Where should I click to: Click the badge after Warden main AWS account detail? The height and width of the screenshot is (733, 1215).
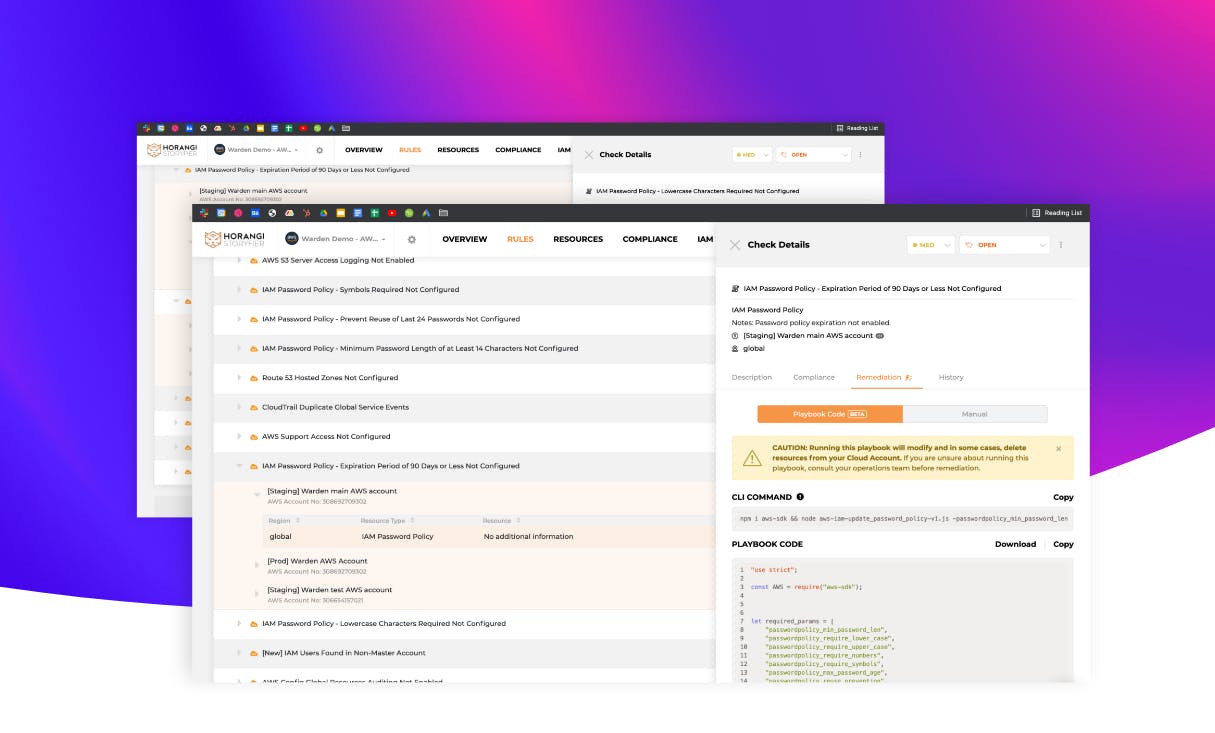point(880,336)
